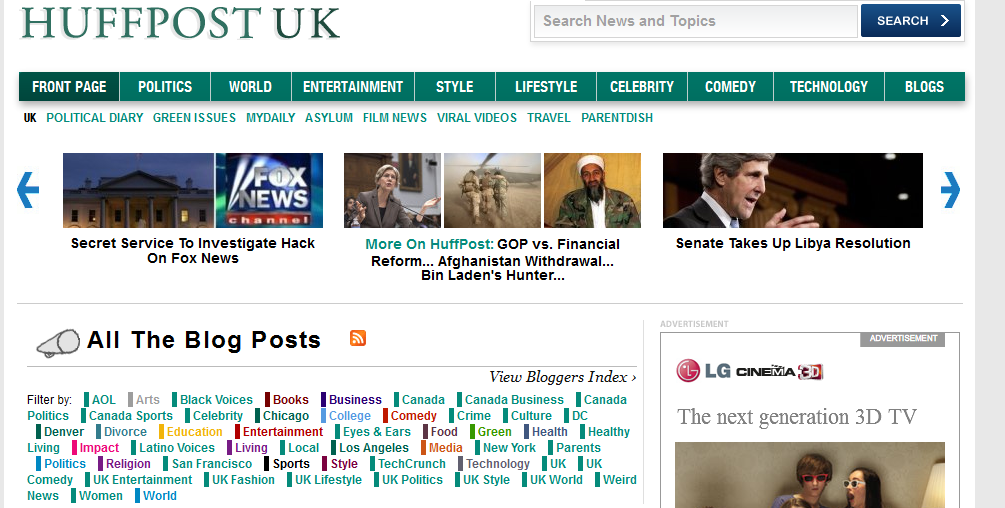Click the helicopter soldiers thumbnail
Image resolution: width=1005 pixels, height=508 pixels.
coord(492,190)
